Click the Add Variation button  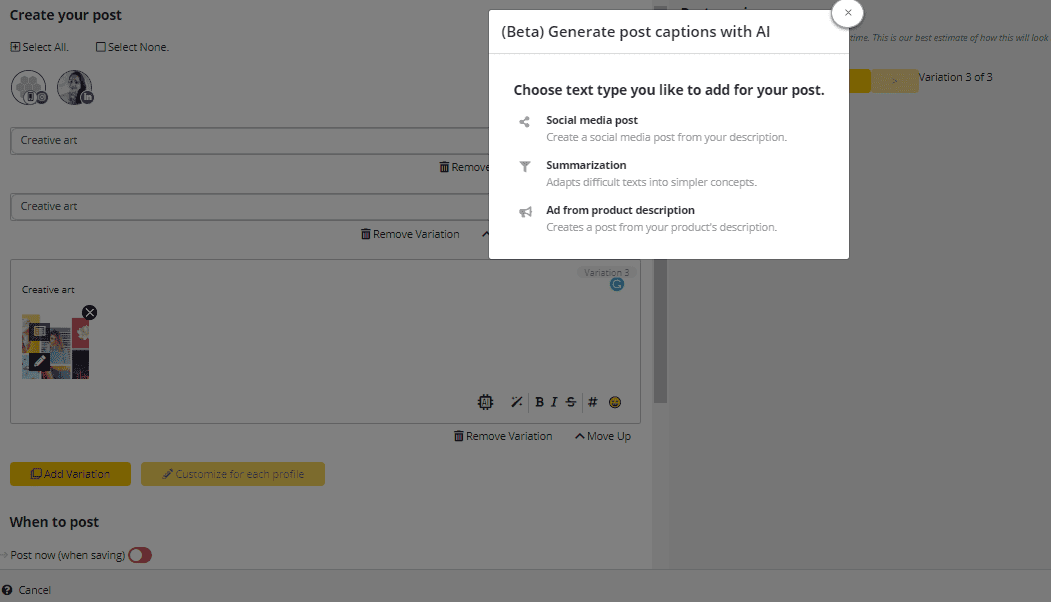[x=70, y=474]
